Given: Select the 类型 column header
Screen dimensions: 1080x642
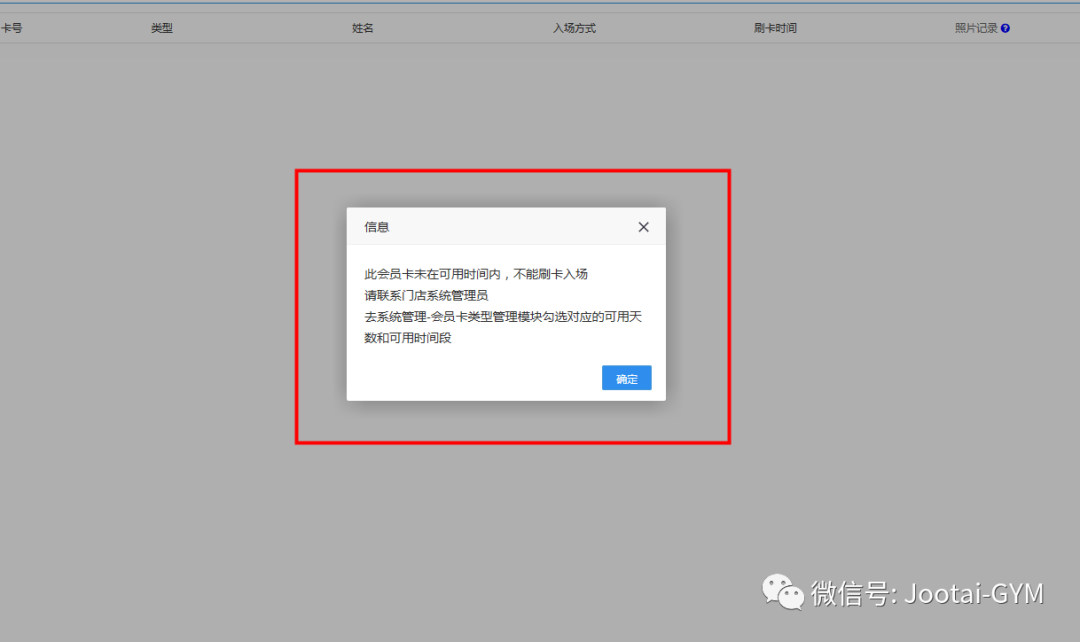Looking at the screenshot, I should [161, 28].
